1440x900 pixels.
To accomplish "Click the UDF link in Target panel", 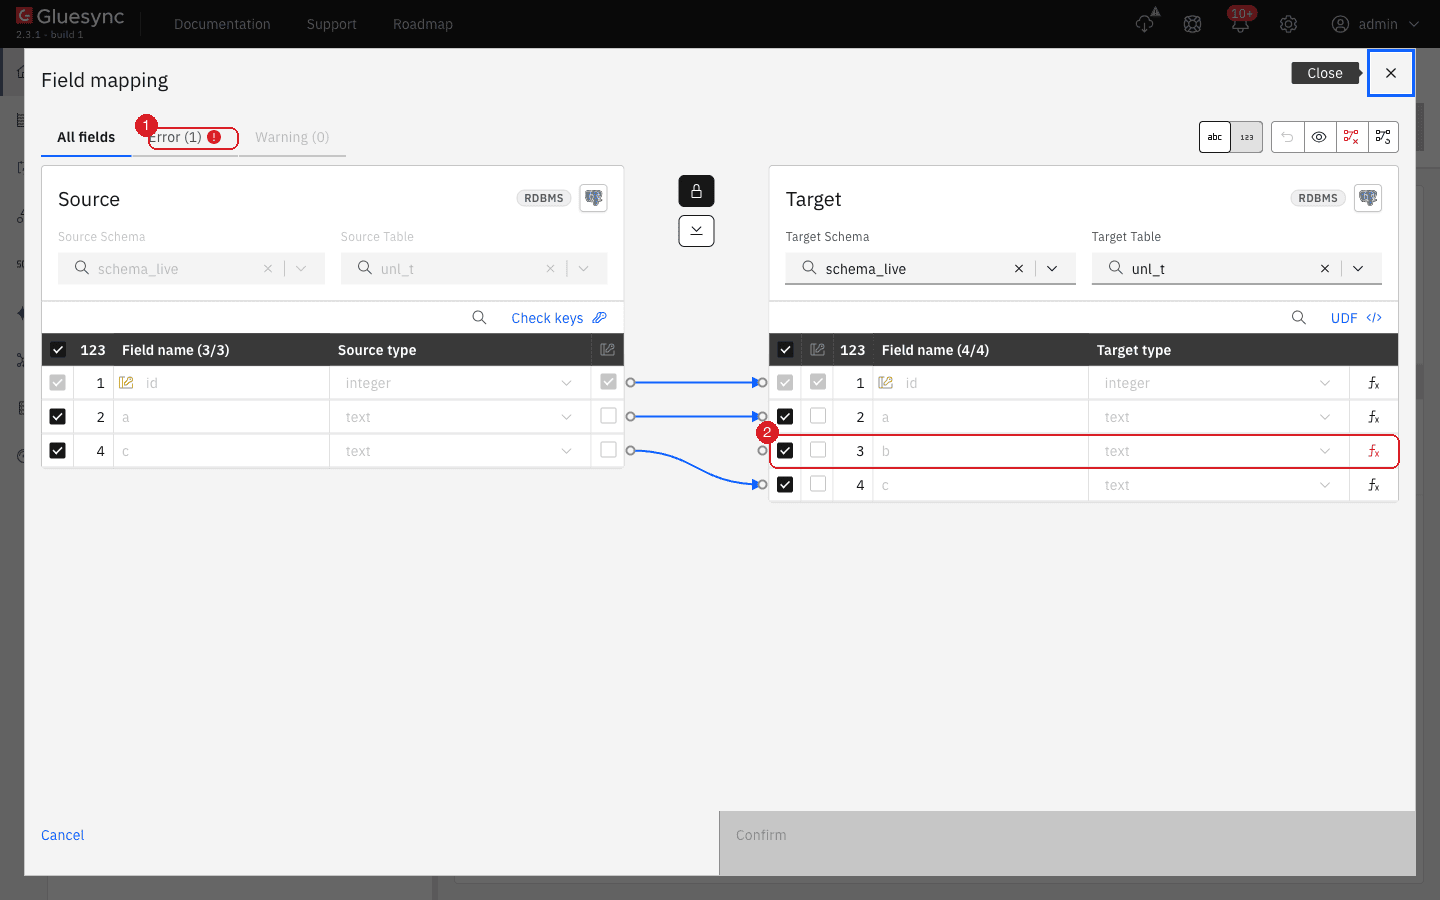I will pos(1356,318).
